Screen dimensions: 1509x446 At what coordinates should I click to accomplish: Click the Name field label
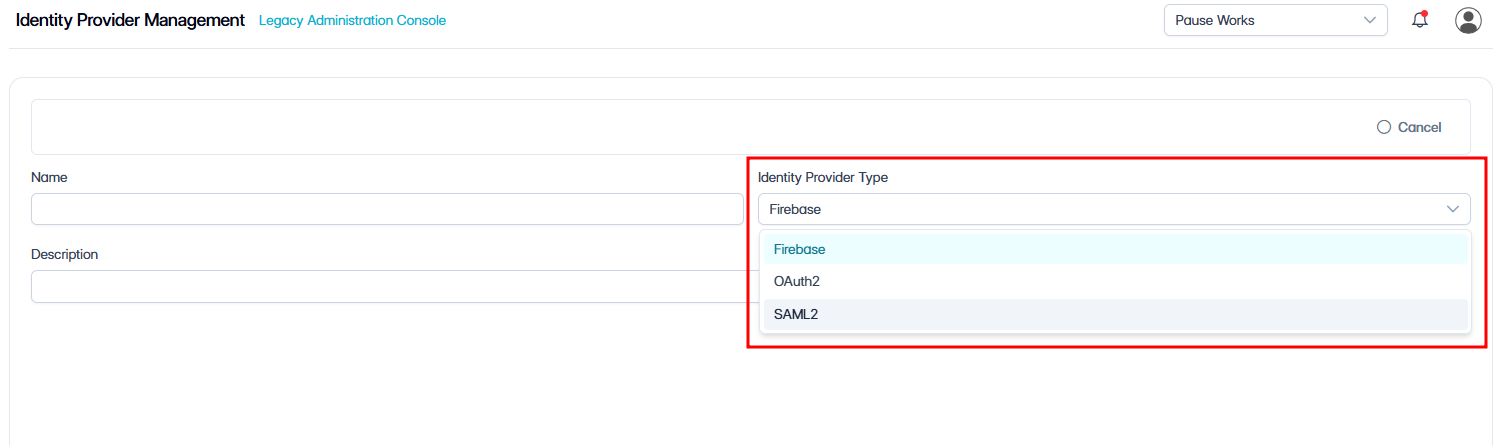pos(49,177)
